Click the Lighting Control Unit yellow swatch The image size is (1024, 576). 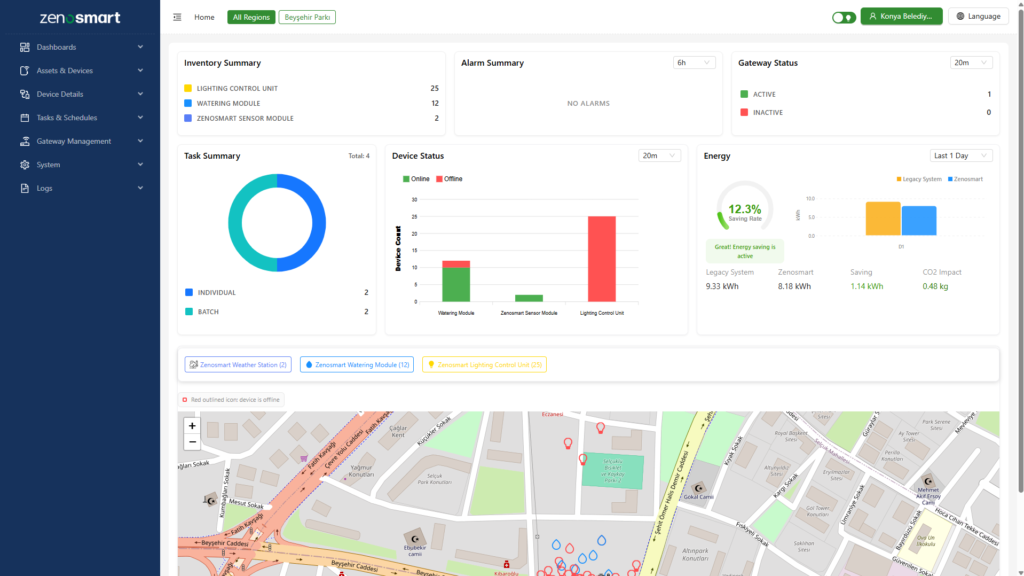[x=188, y=88]
